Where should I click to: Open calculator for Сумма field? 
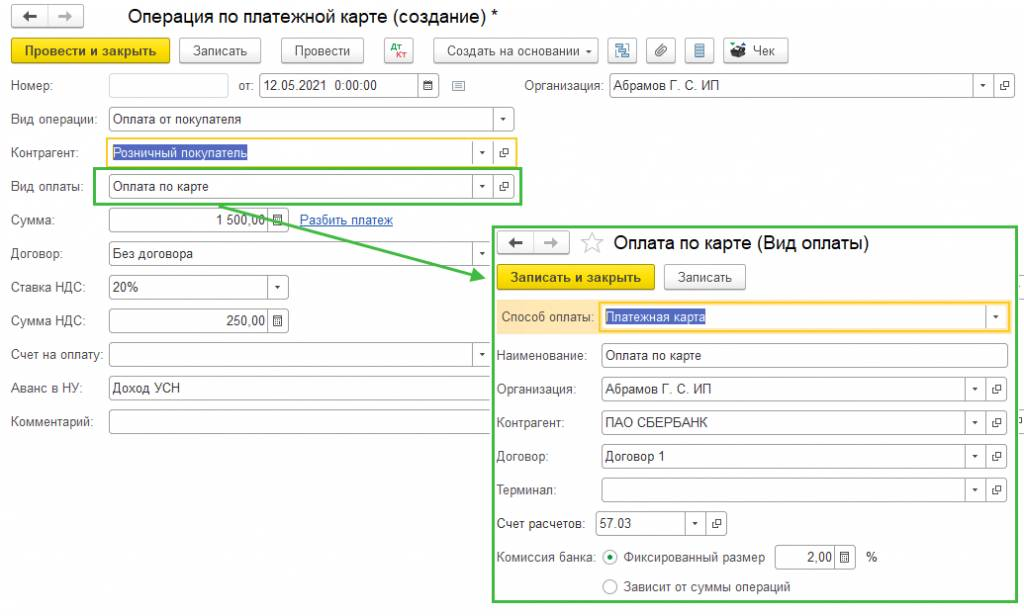coord(278,220)
